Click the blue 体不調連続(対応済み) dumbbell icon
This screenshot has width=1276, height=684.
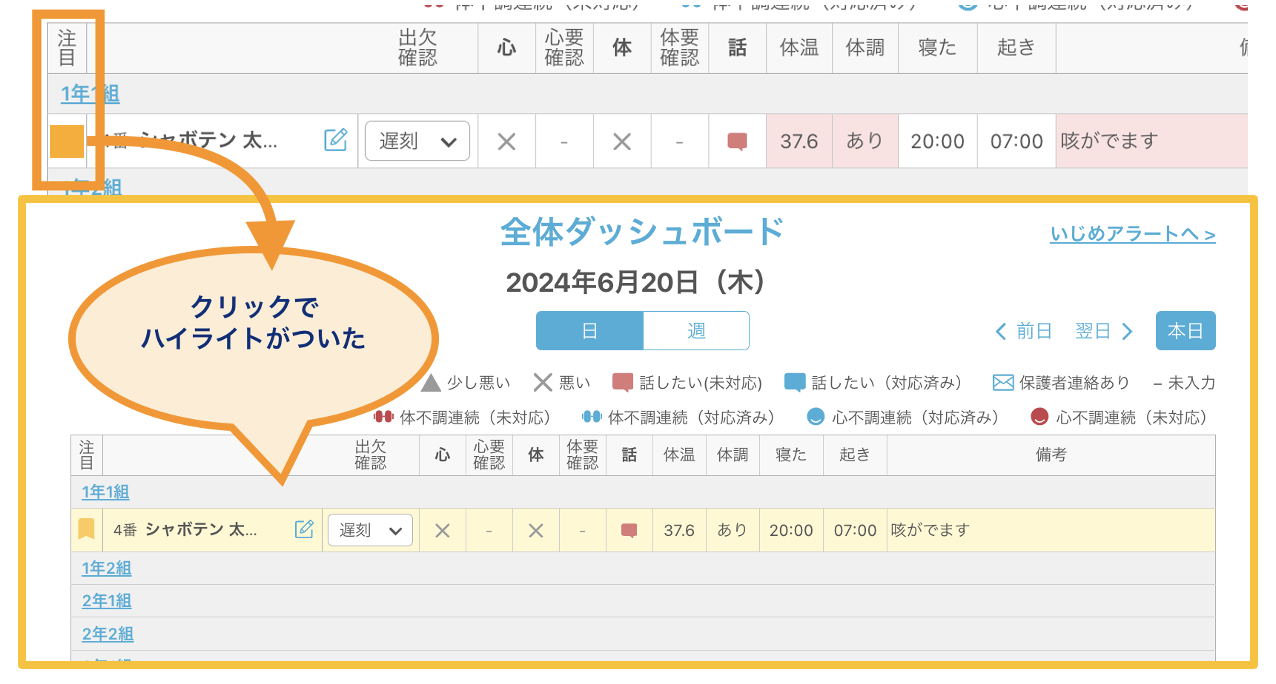pos(592,417)
